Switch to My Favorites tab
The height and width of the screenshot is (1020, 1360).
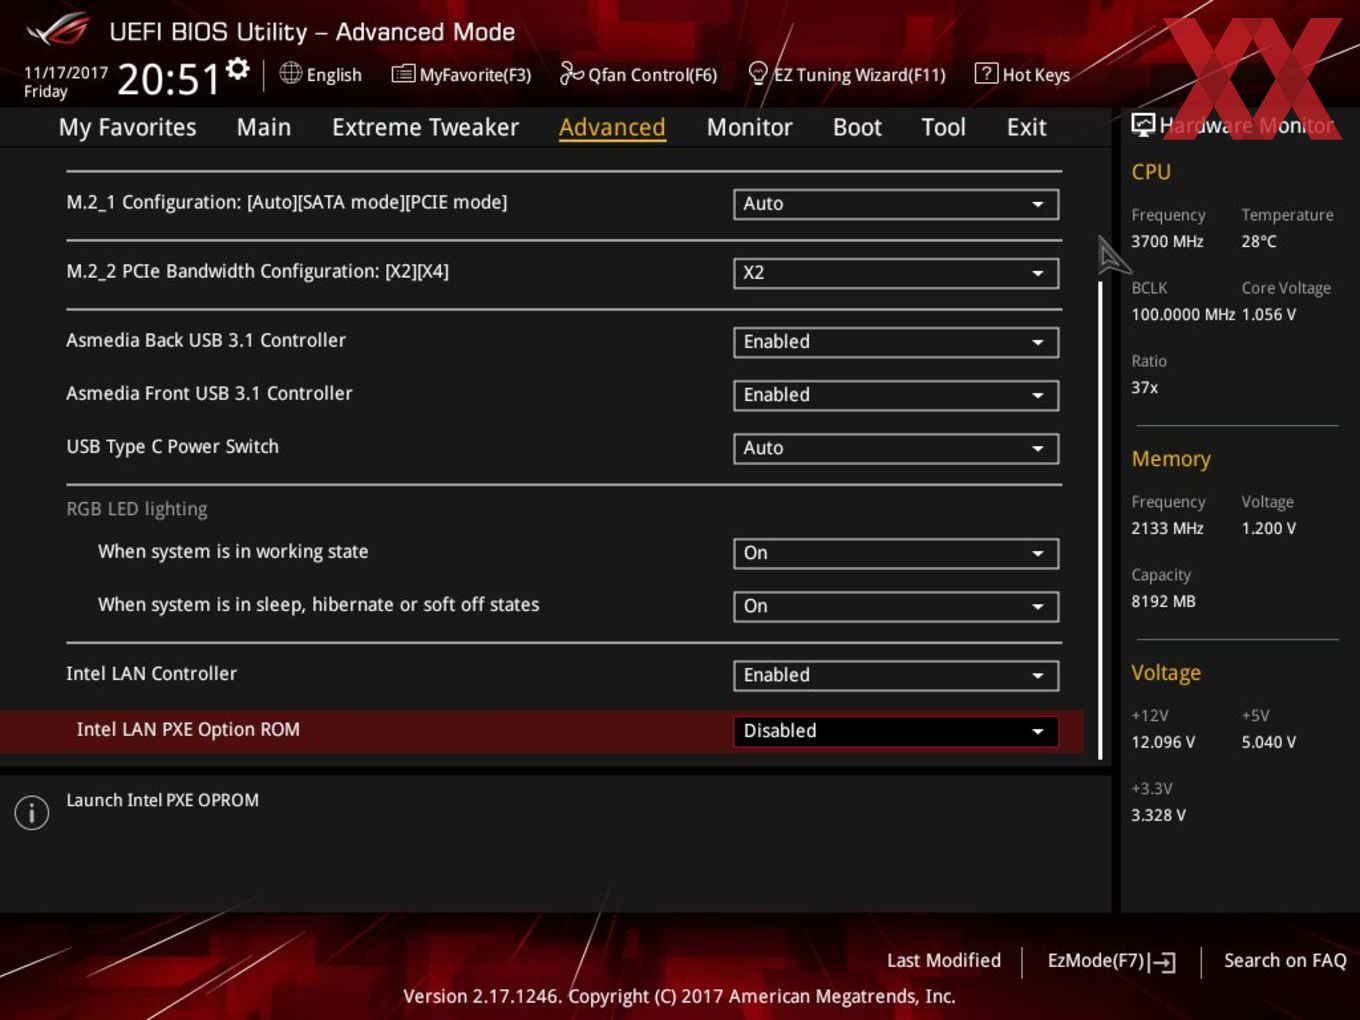127,127
